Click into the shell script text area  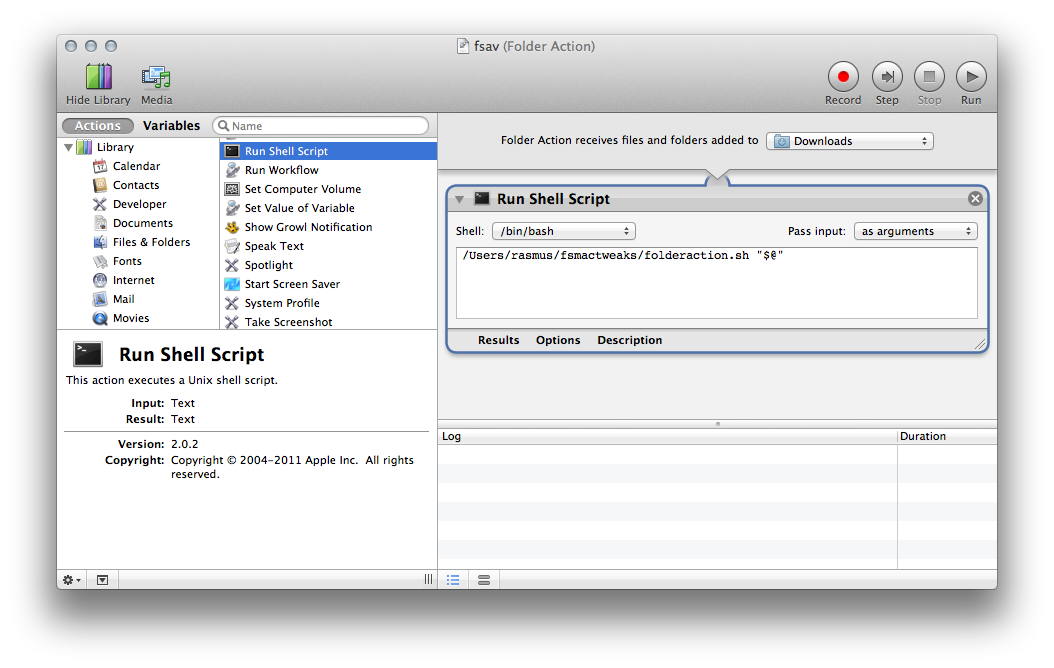point(717,283)
